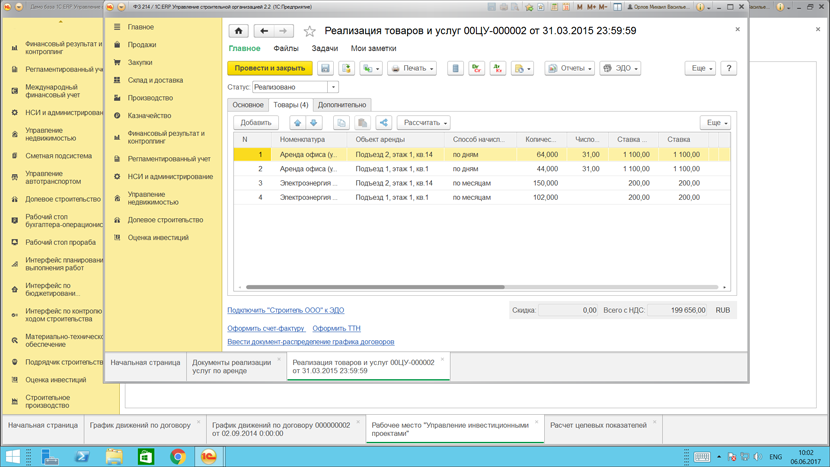Open Продажи section in yellow menu
This screenshot has width=830, height=467.
pyautogui.click(x=142, y=45)
